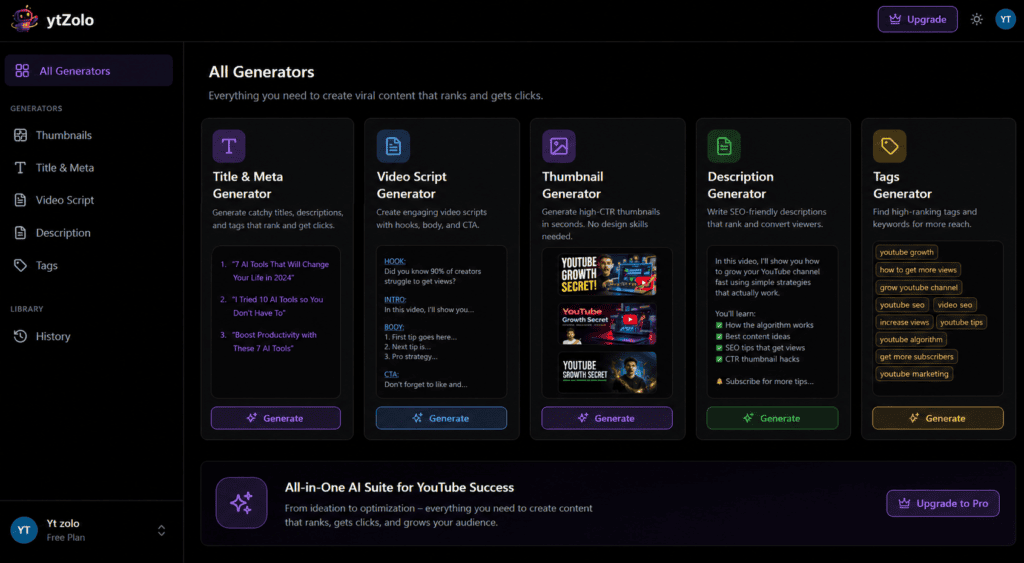The height and width of the screenshot is (563, 1024).
Task: Click the Thumbnail Generator image icon
Action: [559, 146]
